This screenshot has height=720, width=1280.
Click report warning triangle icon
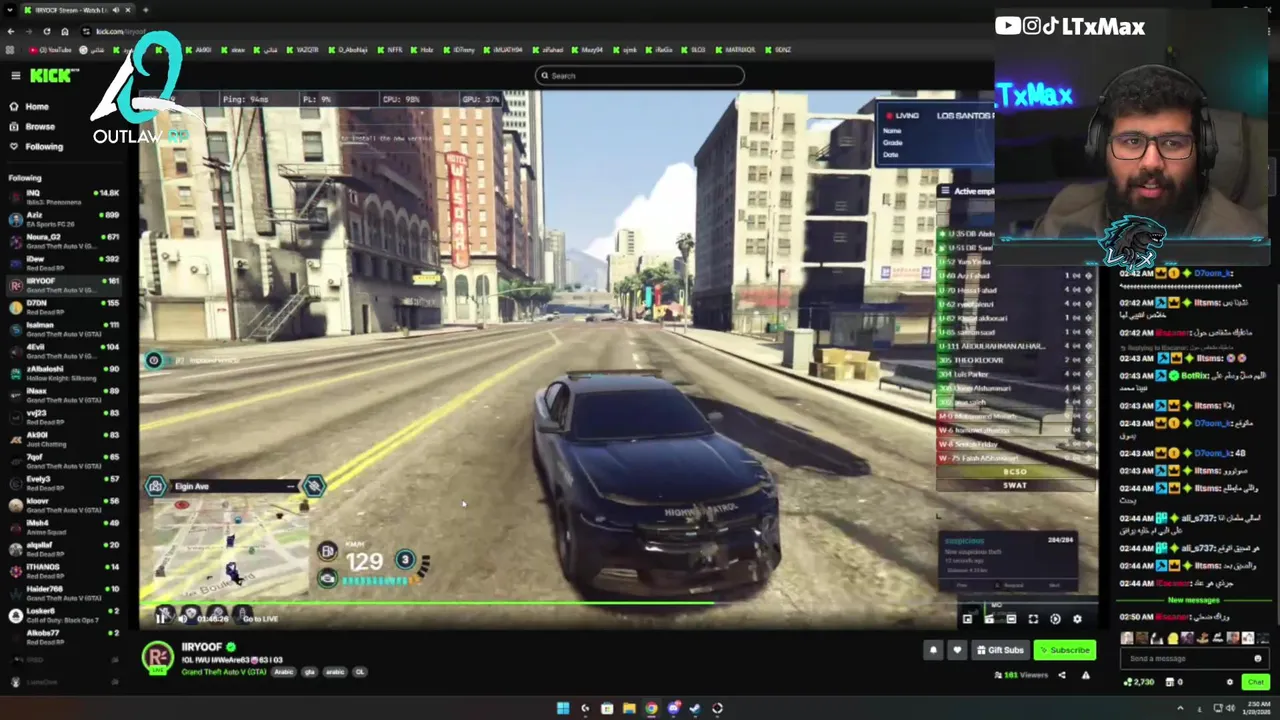coord(1085,675)
